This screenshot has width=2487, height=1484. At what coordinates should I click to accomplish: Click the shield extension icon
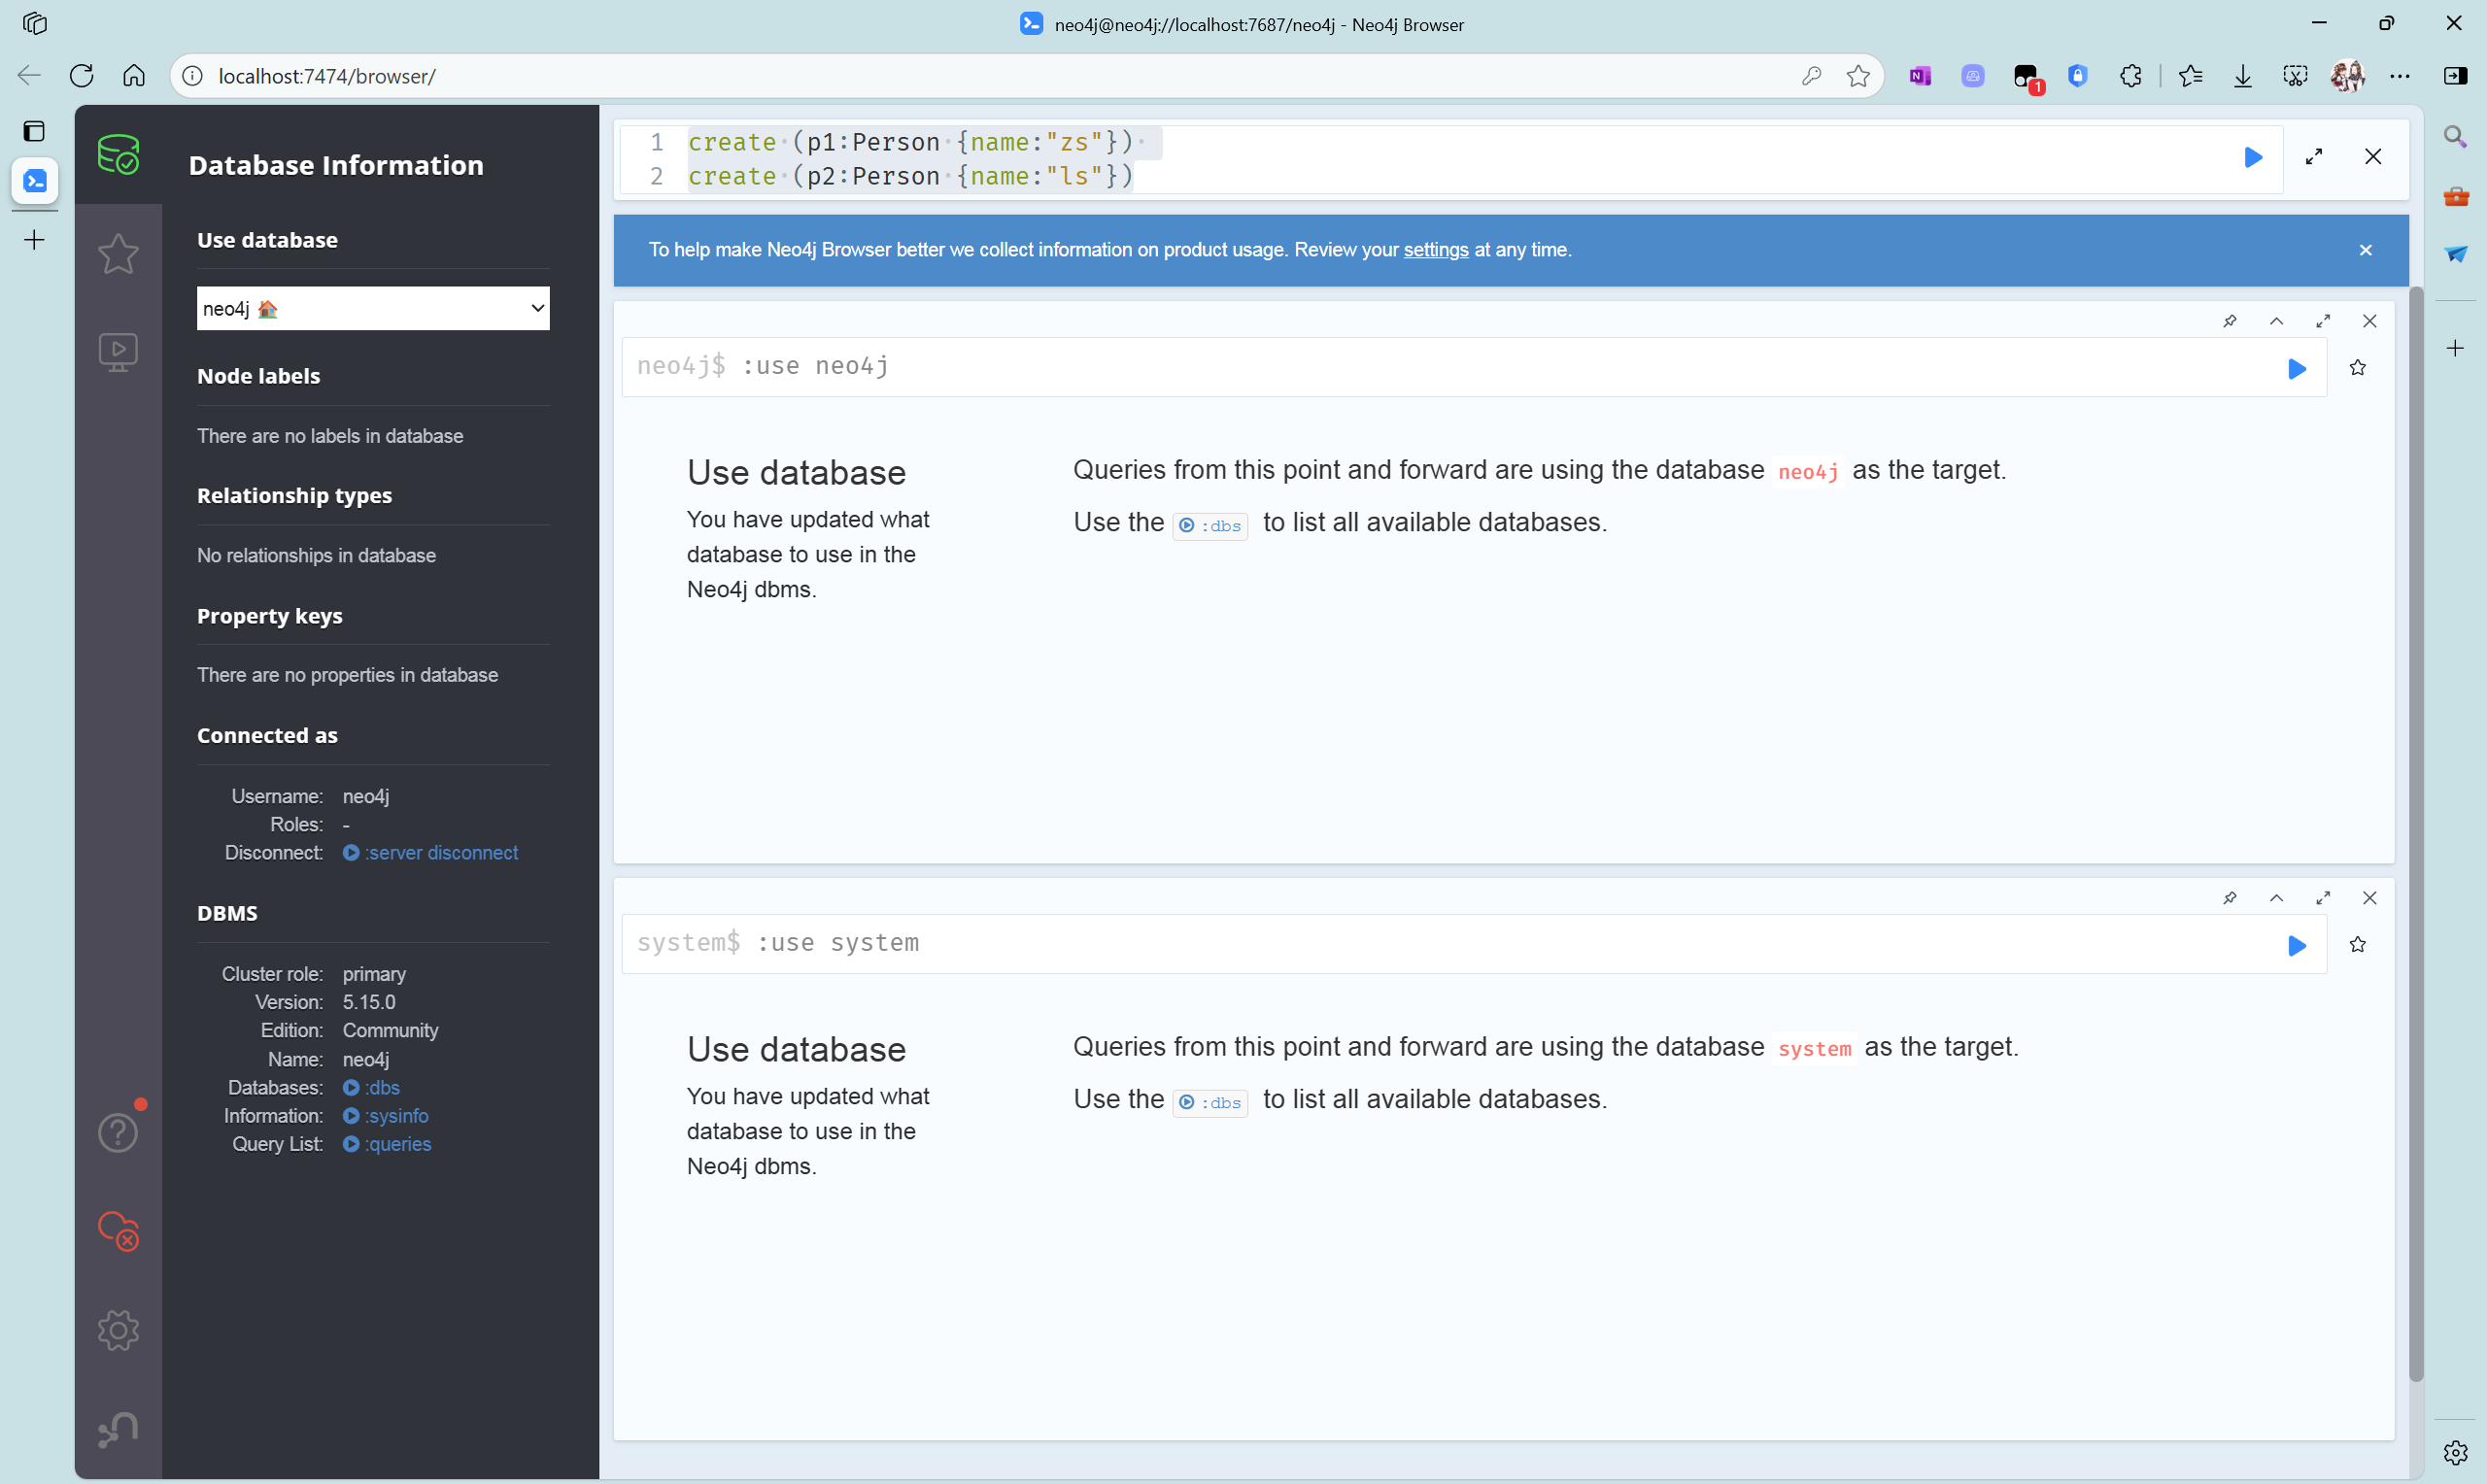[x=2078, y=76]
